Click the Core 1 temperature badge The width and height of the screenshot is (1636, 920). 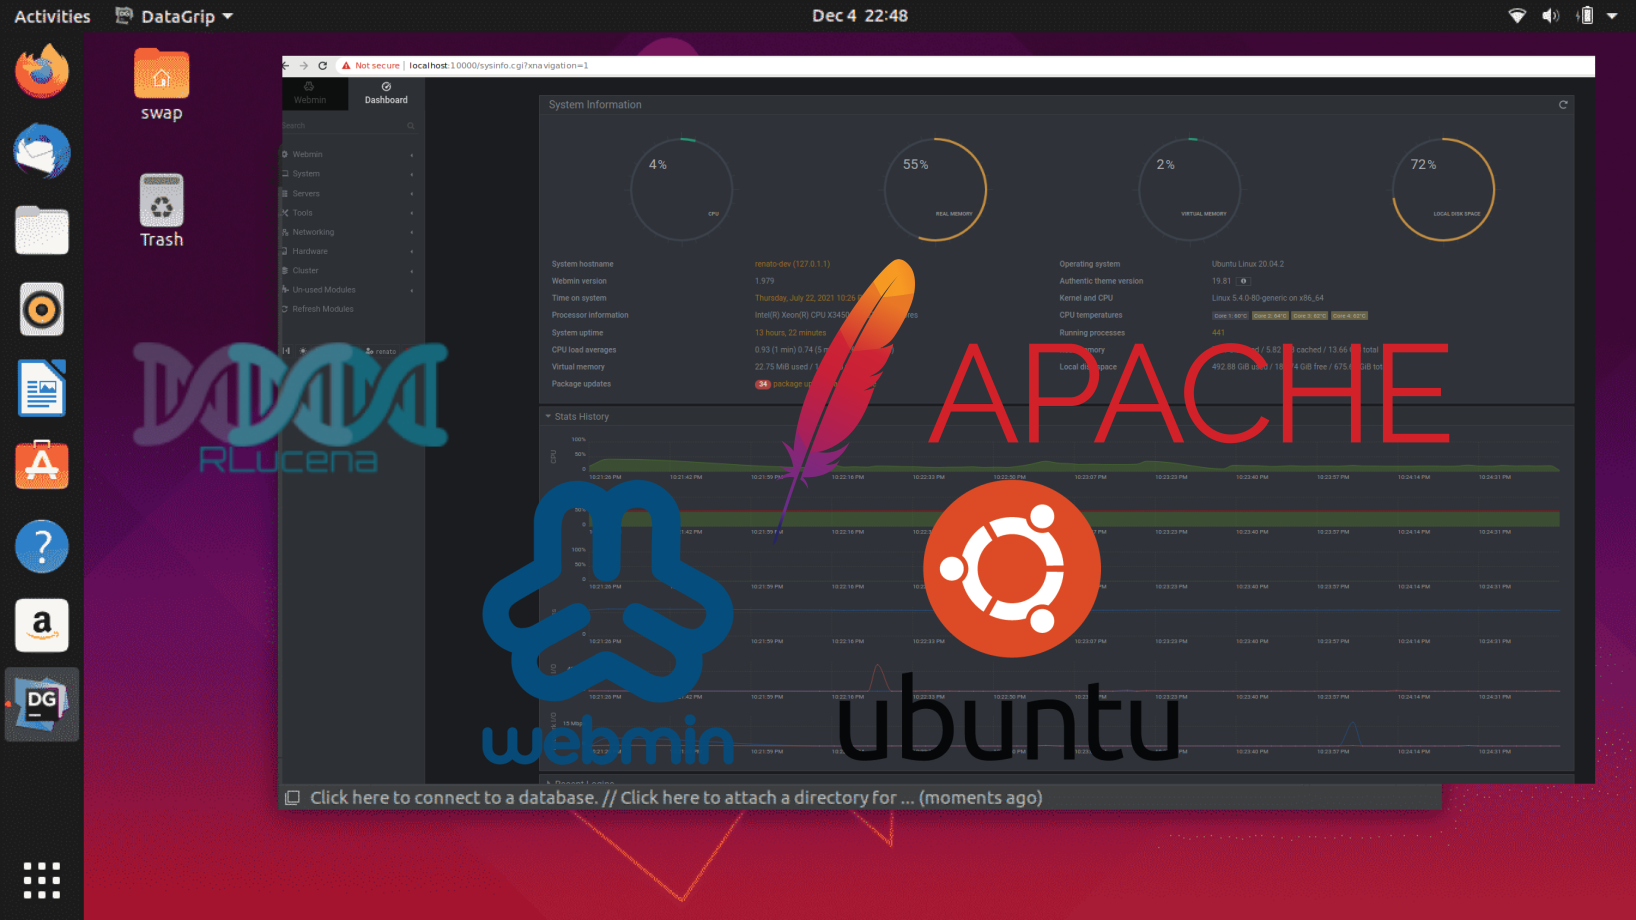[x=1230, y=316]
